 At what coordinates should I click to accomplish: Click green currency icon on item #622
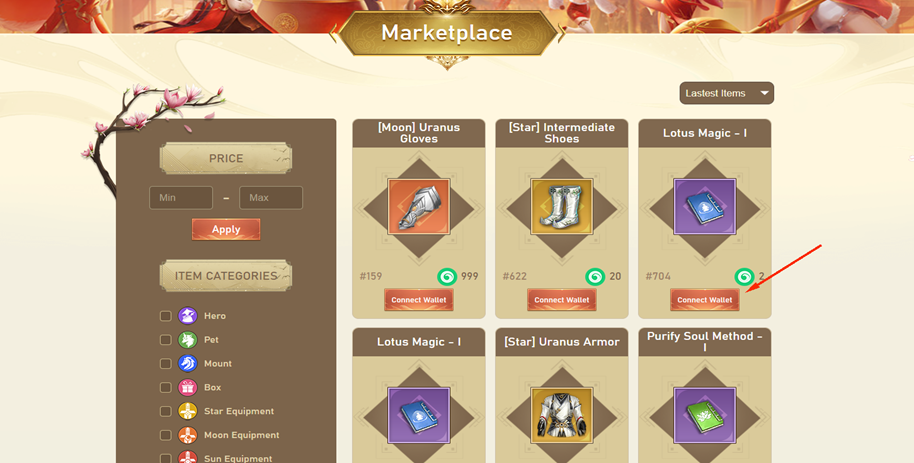[x=595, y=276]
